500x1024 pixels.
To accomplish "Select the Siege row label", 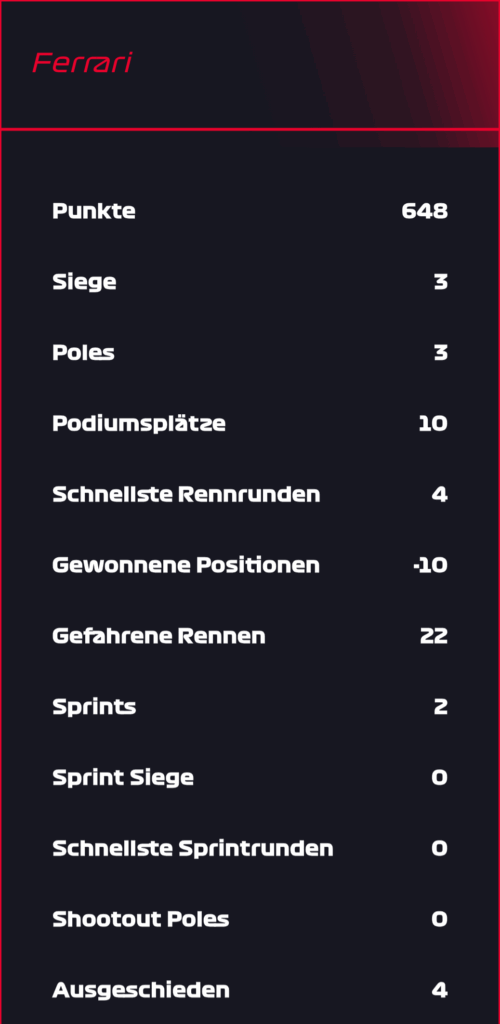I will point(84,283).
